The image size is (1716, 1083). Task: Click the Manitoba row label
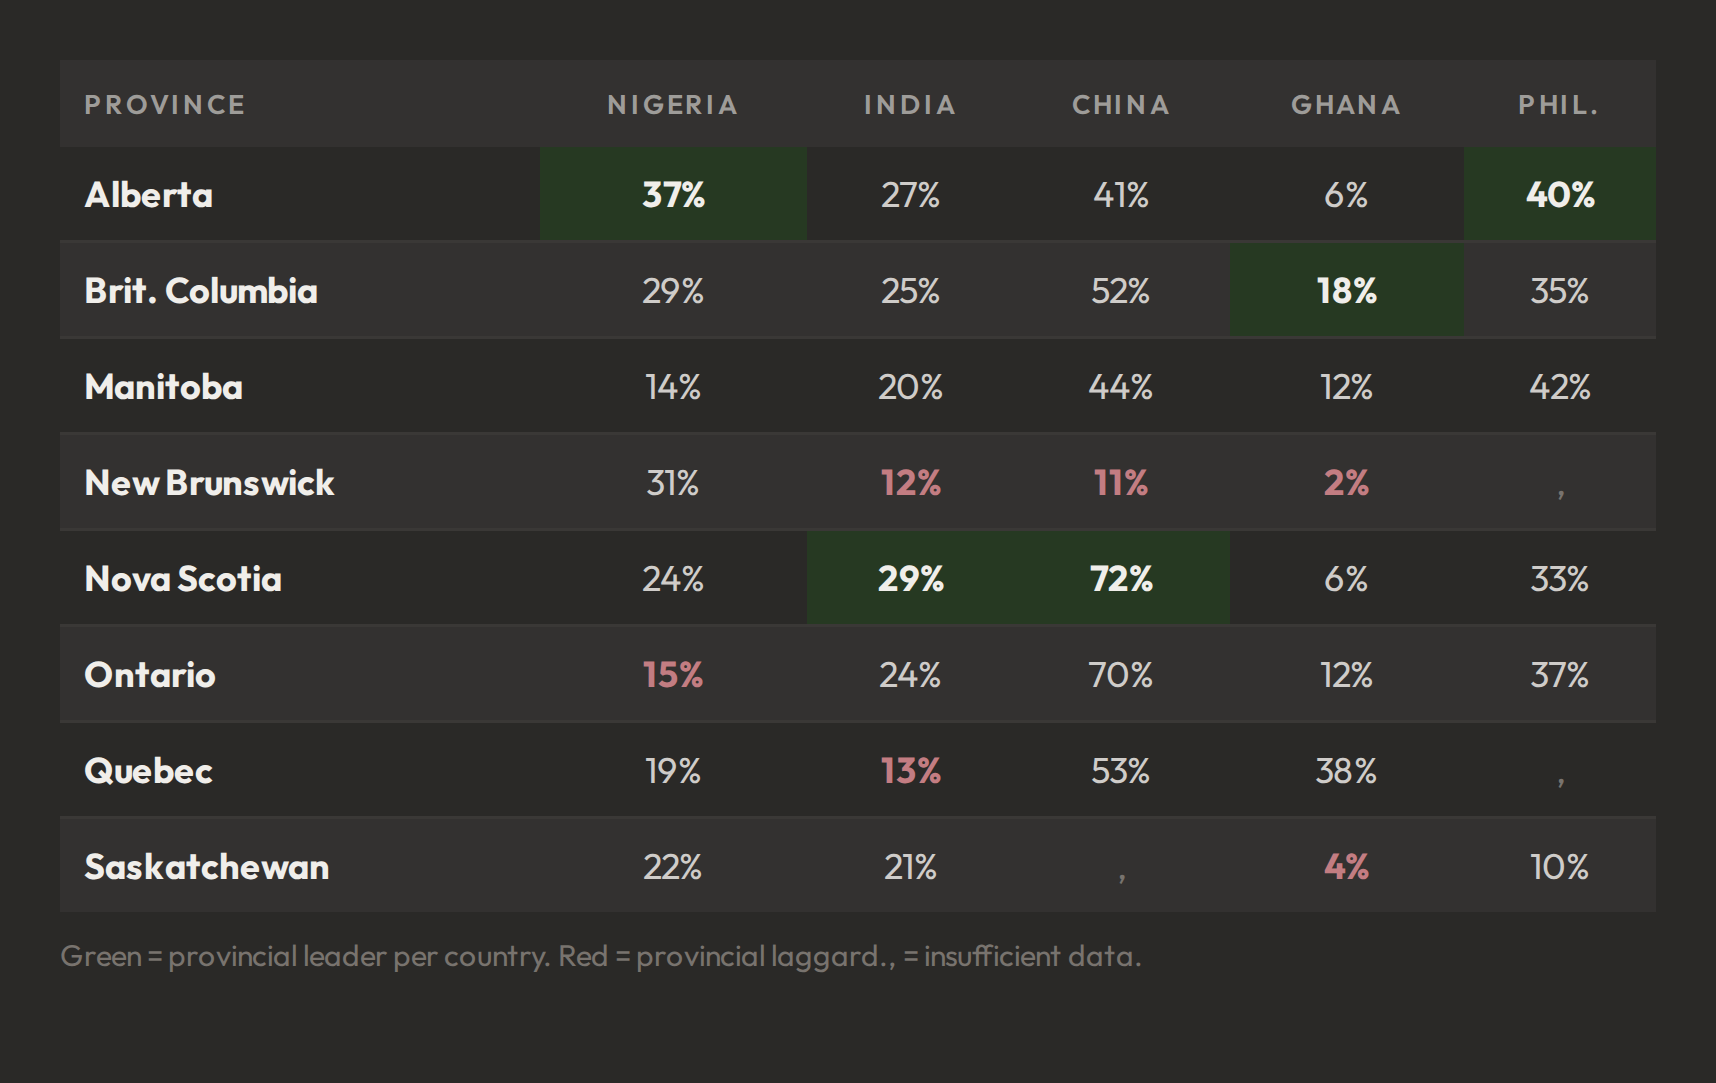click(164, 387)
